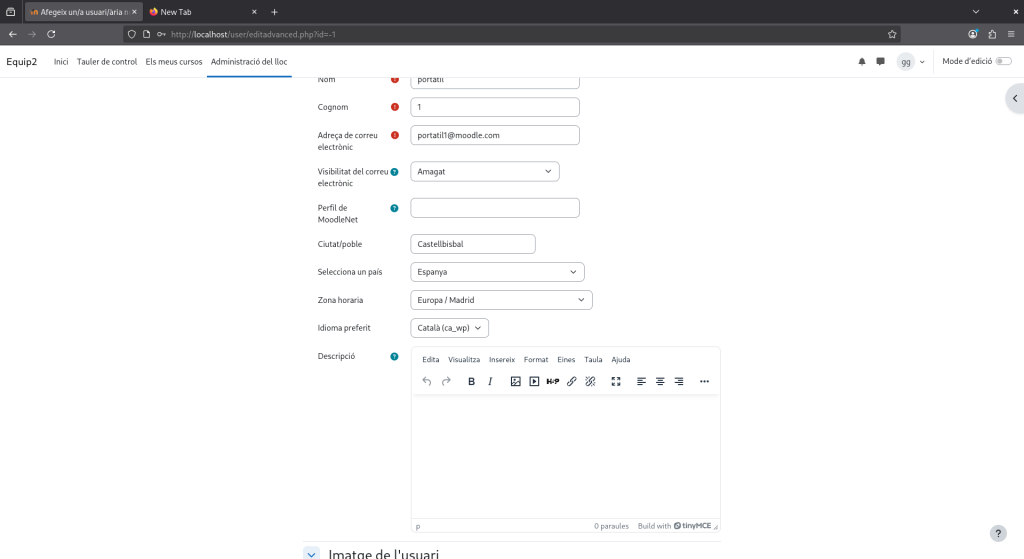This screenshot has height=559, width=1024.
Task: Insert multimedia in the description editor
Action: (x=534, y=381)
